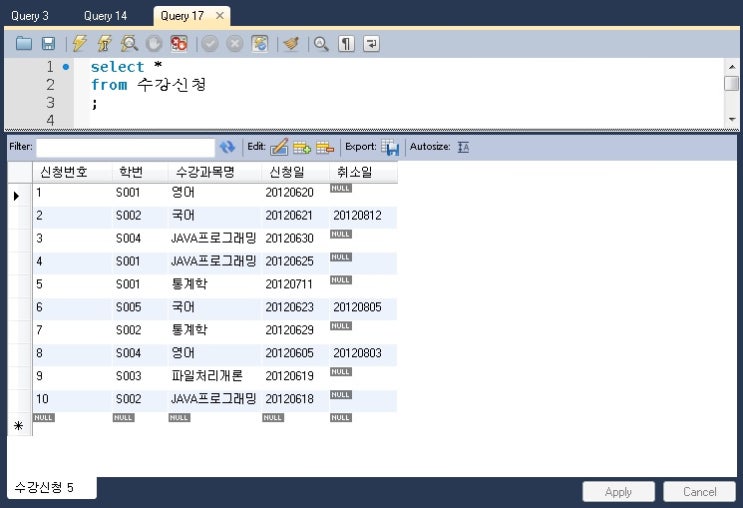Select the S003 student number cell

139,376
